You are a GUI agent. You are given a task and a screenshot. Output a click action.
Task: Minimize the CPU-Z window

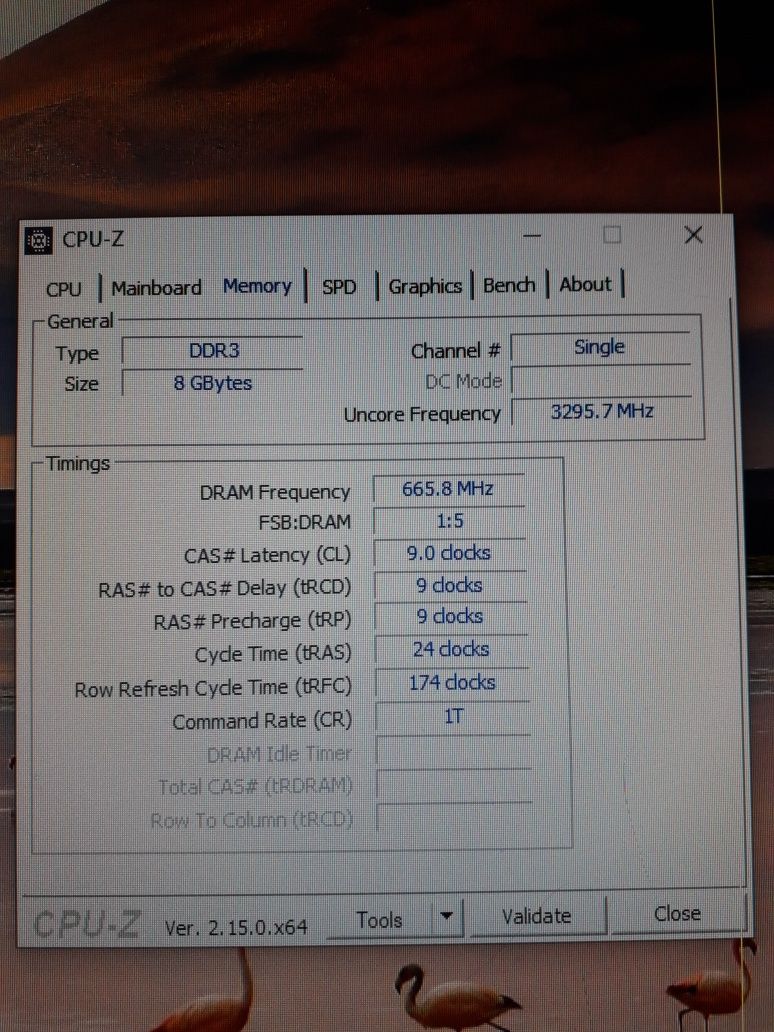[533, 236]
